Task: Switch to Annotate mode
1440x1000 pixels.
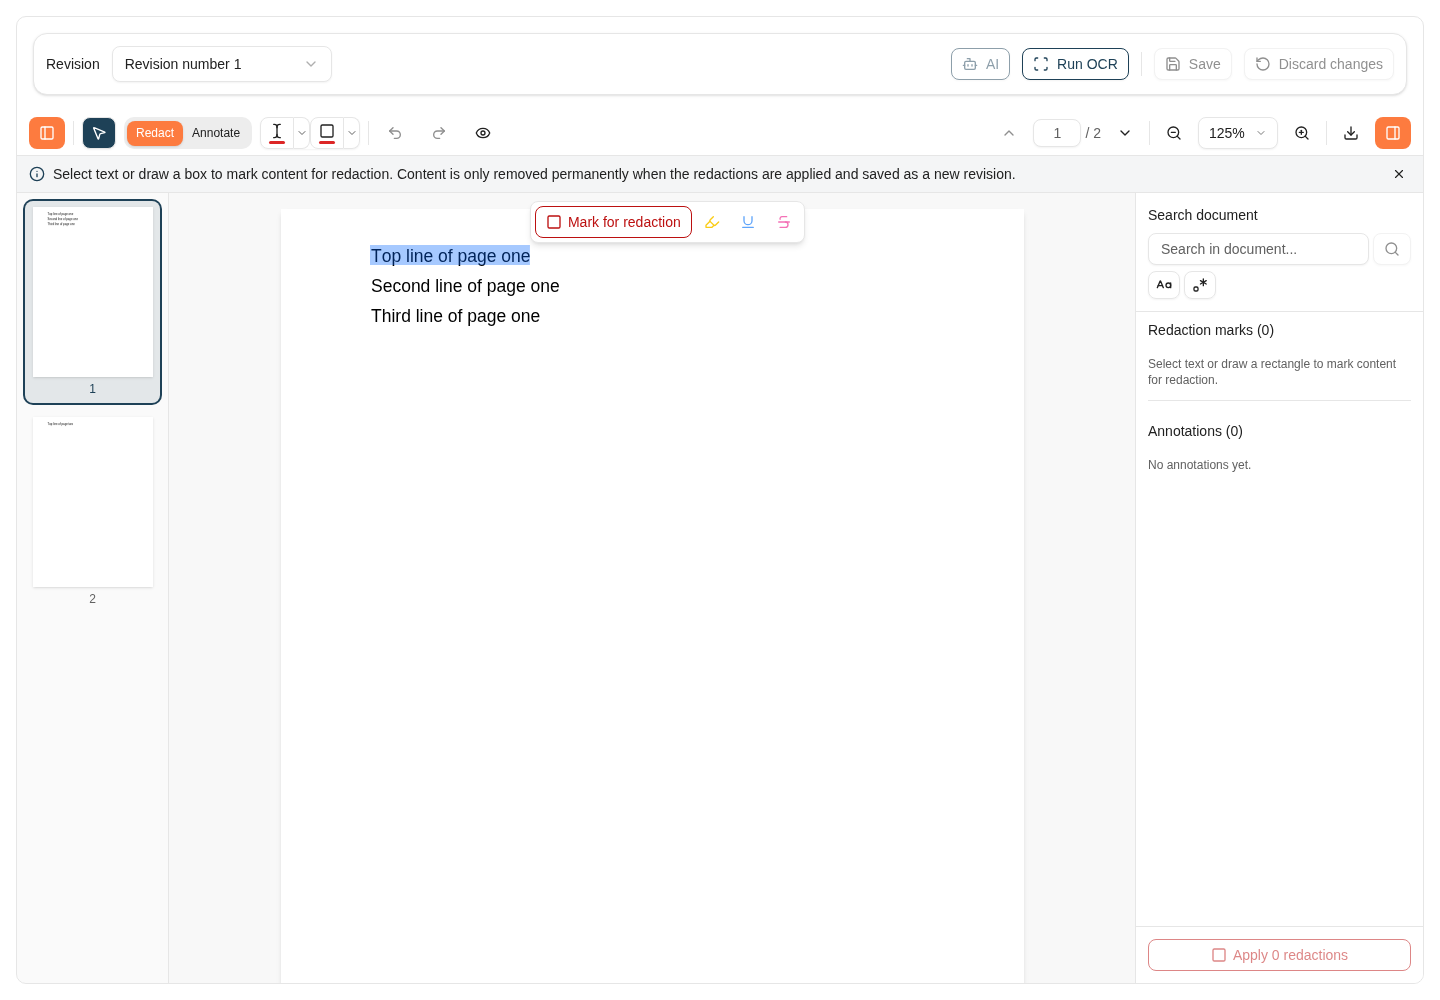Action: [216, 133]
